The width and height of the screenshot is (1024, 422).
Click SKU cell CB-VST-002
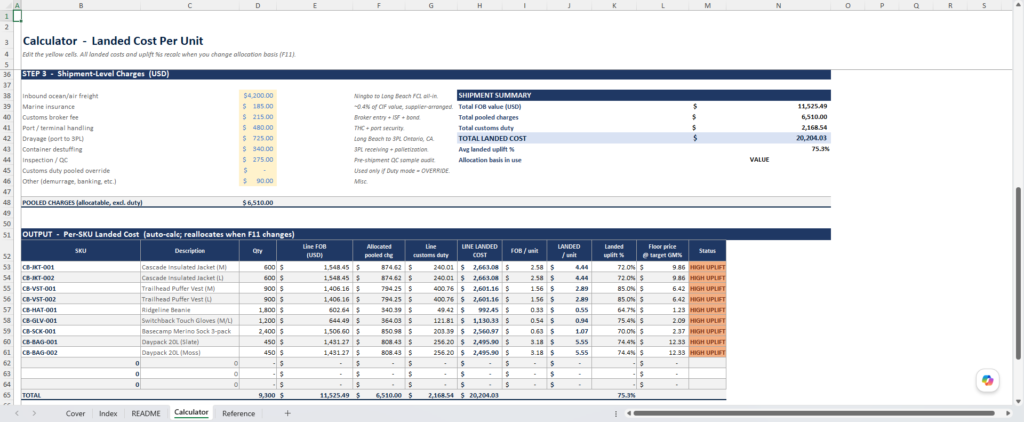(80, 299)
